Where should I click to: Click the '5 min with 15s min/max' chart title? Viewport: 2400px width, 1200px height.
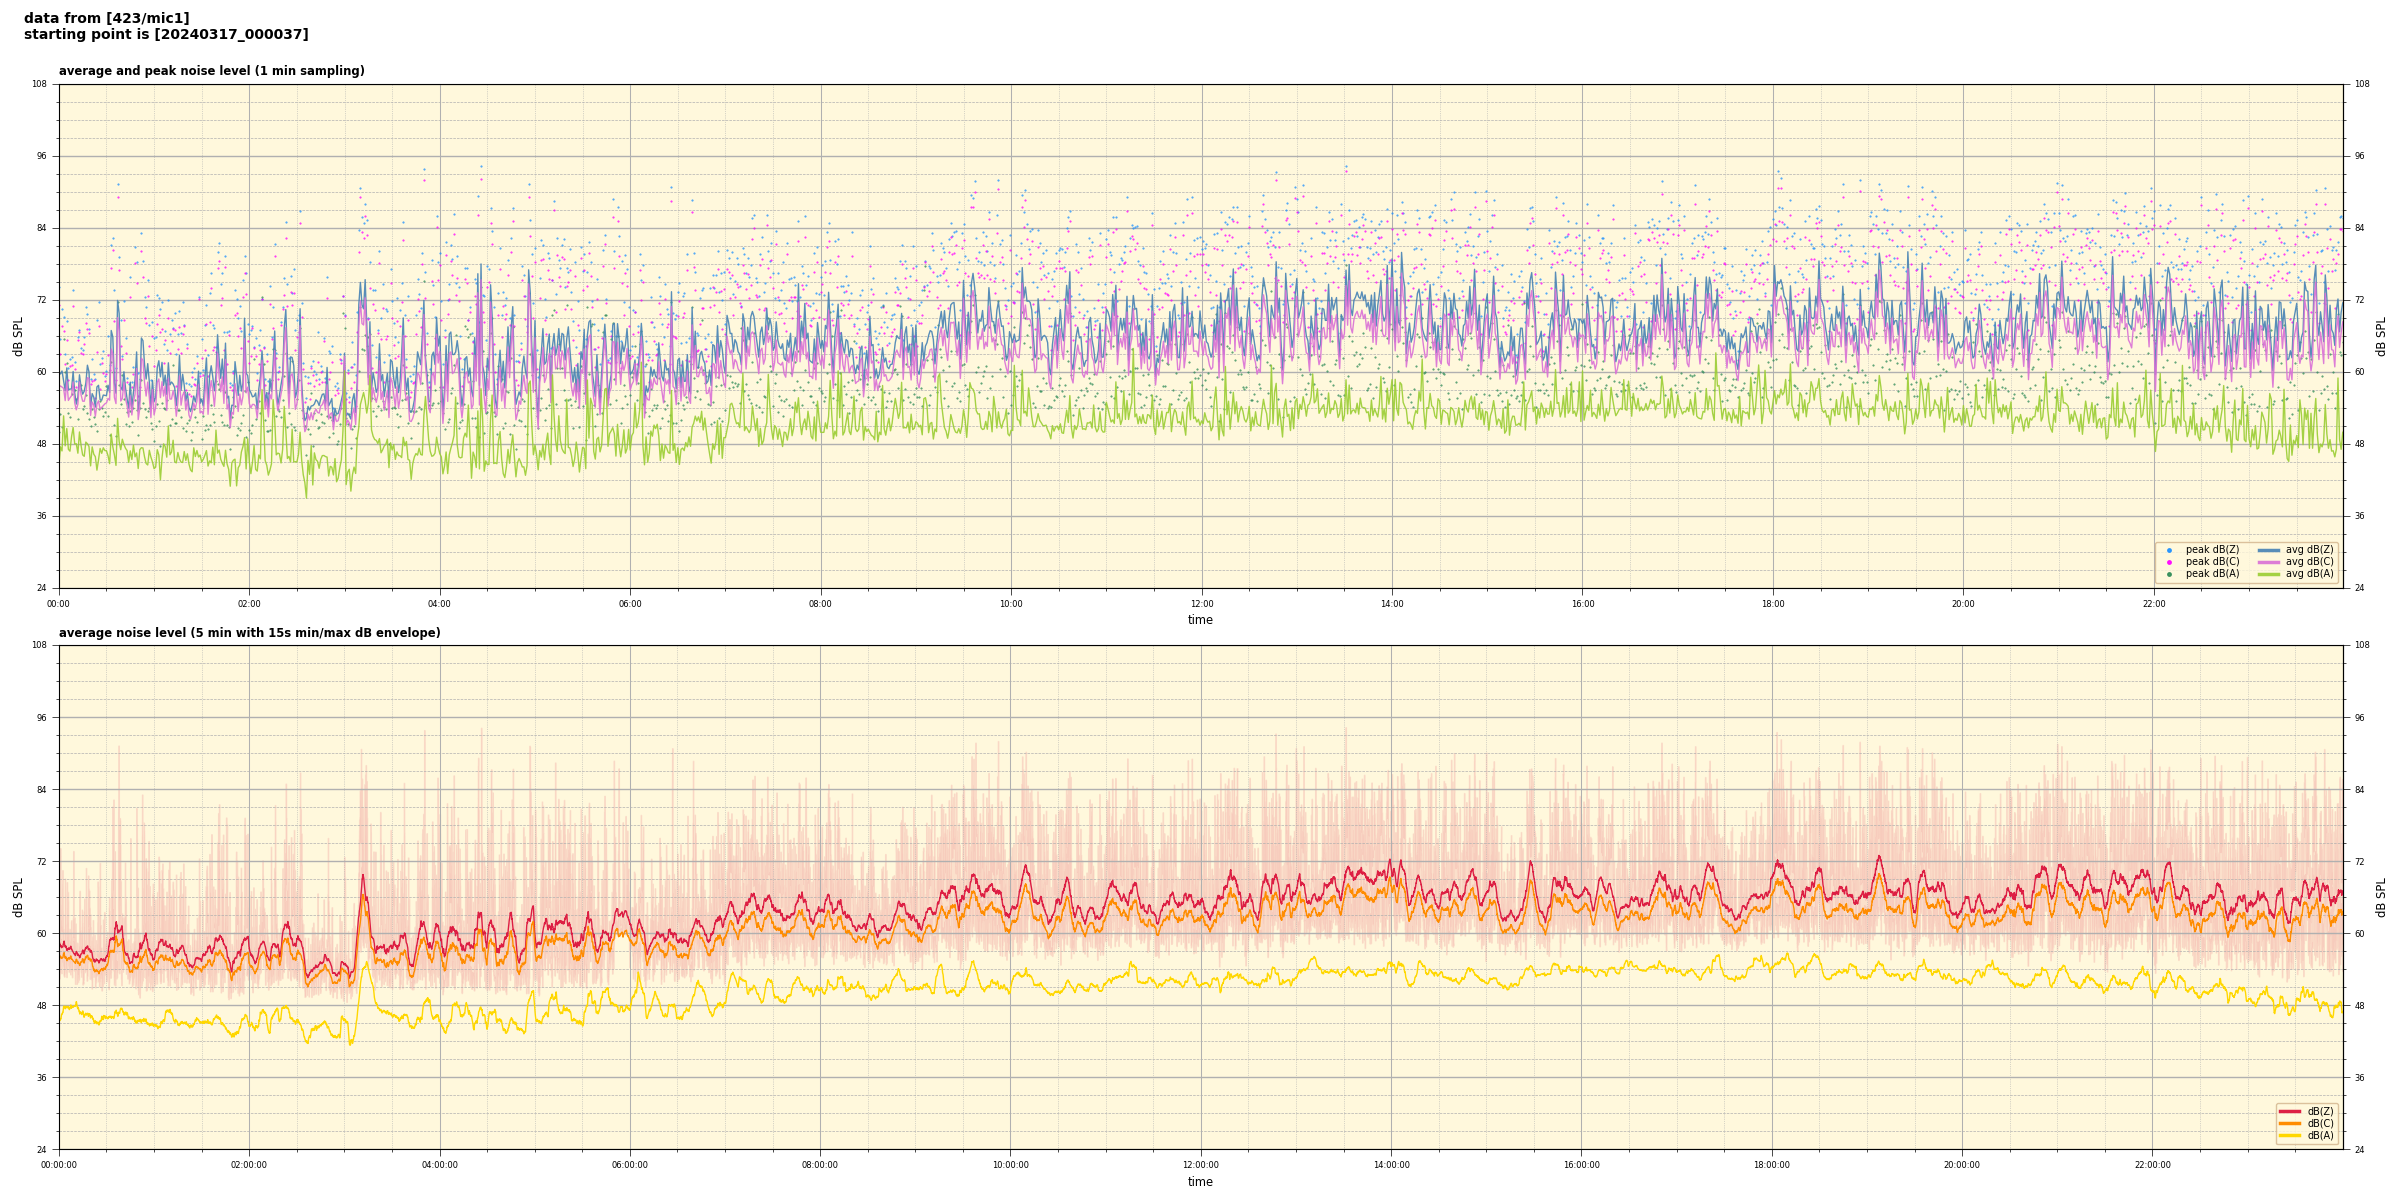(249, 633)
